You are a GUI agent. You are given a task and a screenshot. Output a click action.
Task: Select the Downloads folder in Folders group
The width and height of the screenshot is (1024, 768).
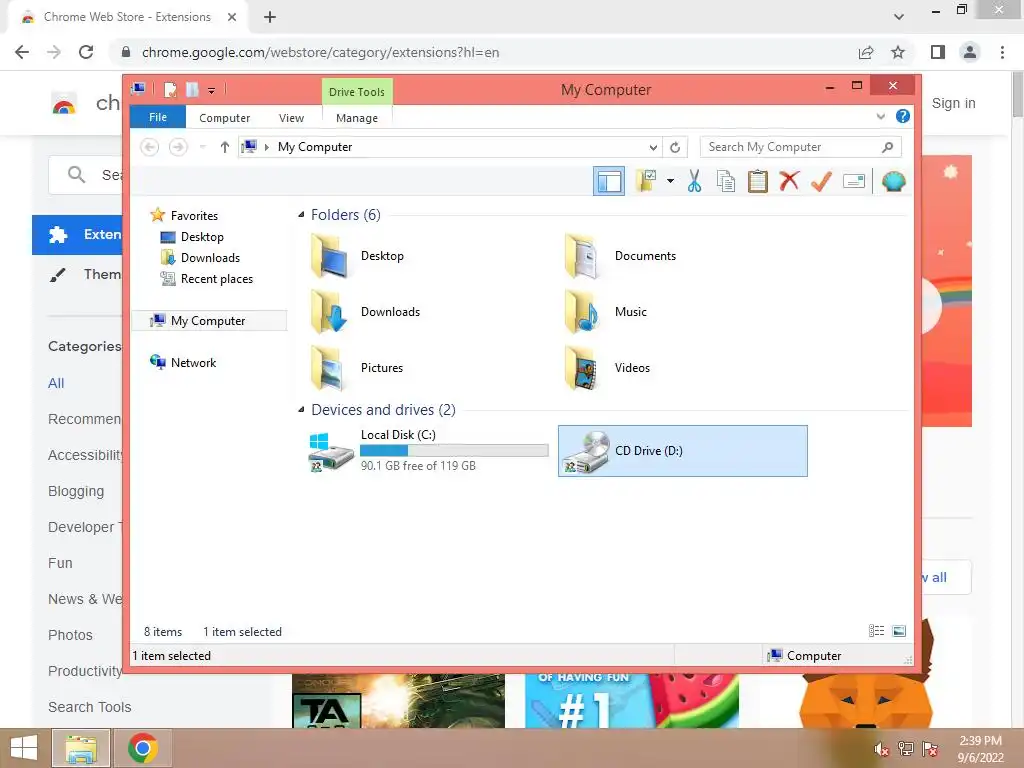tap(366, 312)
